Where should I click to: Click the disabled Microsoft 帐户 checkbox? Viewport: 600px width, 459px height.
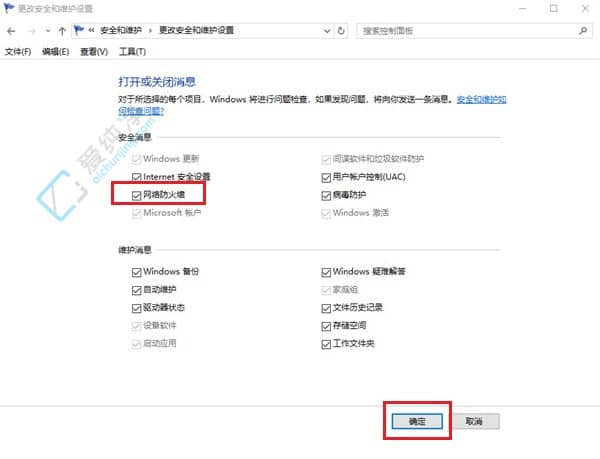[x=136, y=213]
